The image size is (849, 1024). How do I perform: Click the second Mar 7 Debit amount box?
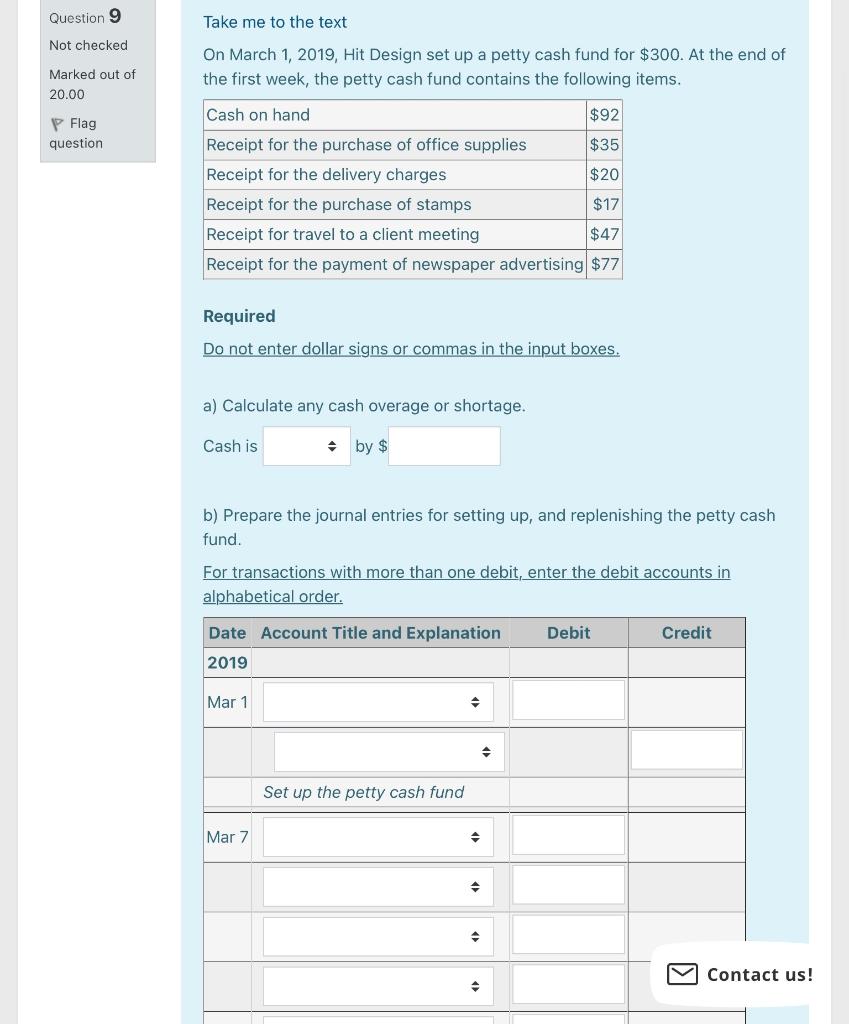coord(567,884)
